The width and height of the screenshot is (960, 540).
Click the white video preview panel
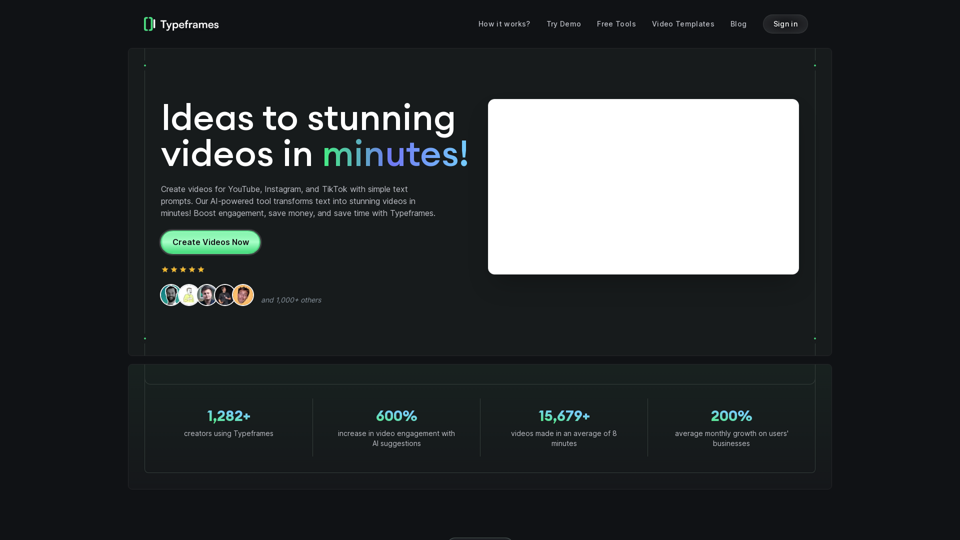click(x=643, y=187)
